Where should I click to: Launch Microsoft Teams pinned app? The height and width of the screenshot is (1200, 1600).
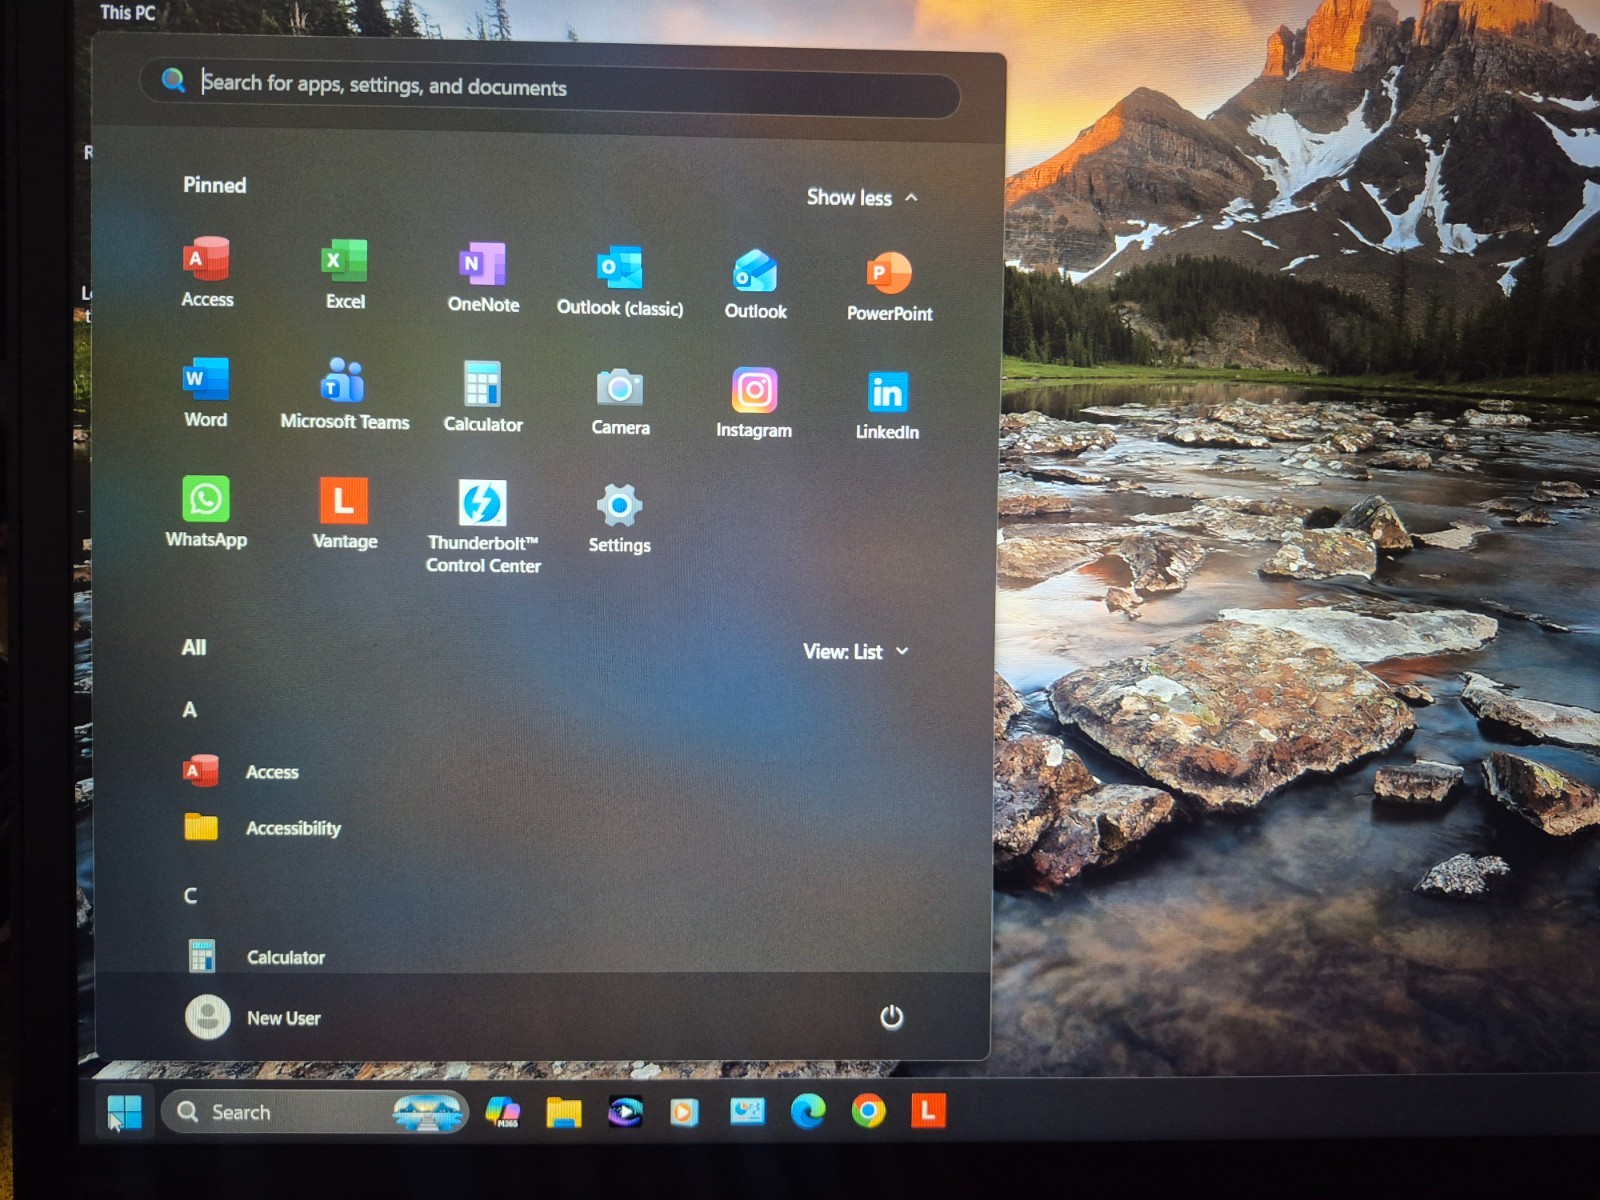click(x=344, y=394)
